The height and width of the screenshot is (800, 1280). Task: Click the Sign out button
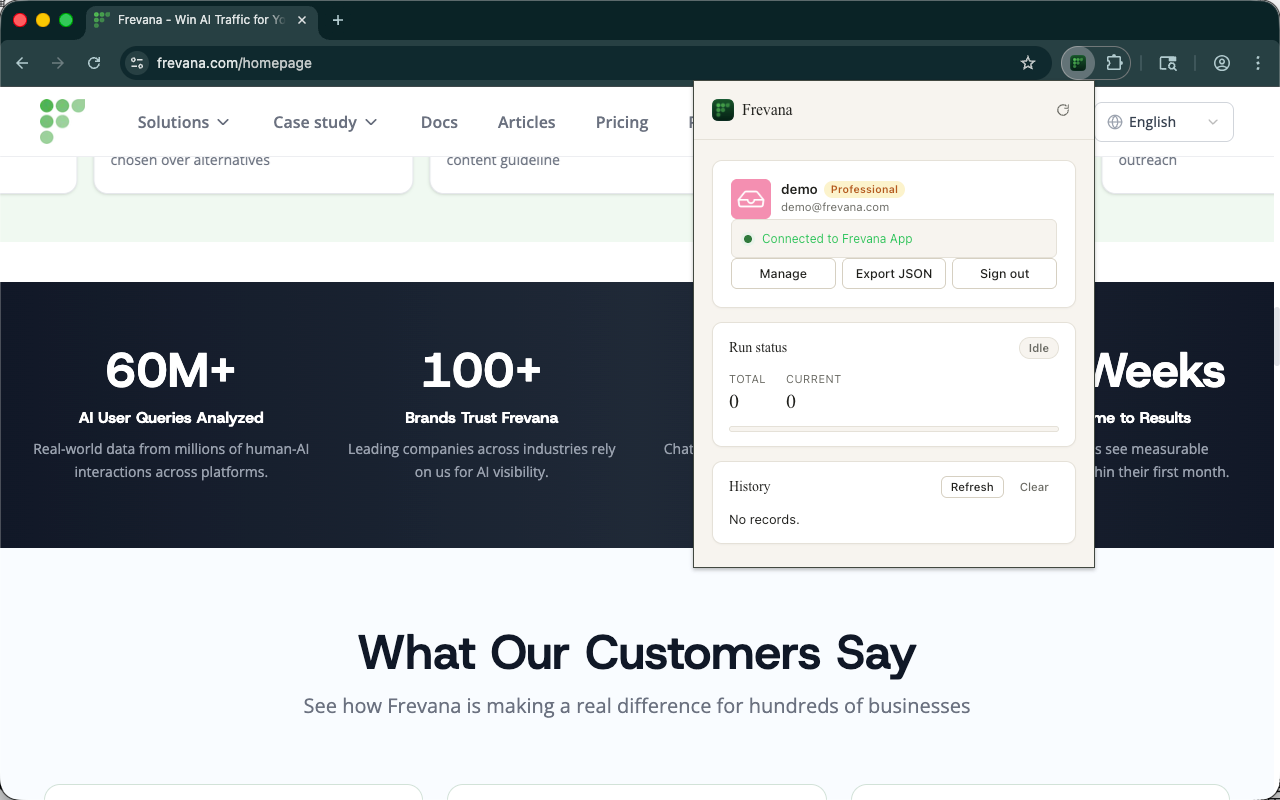tap(1004, 274)
